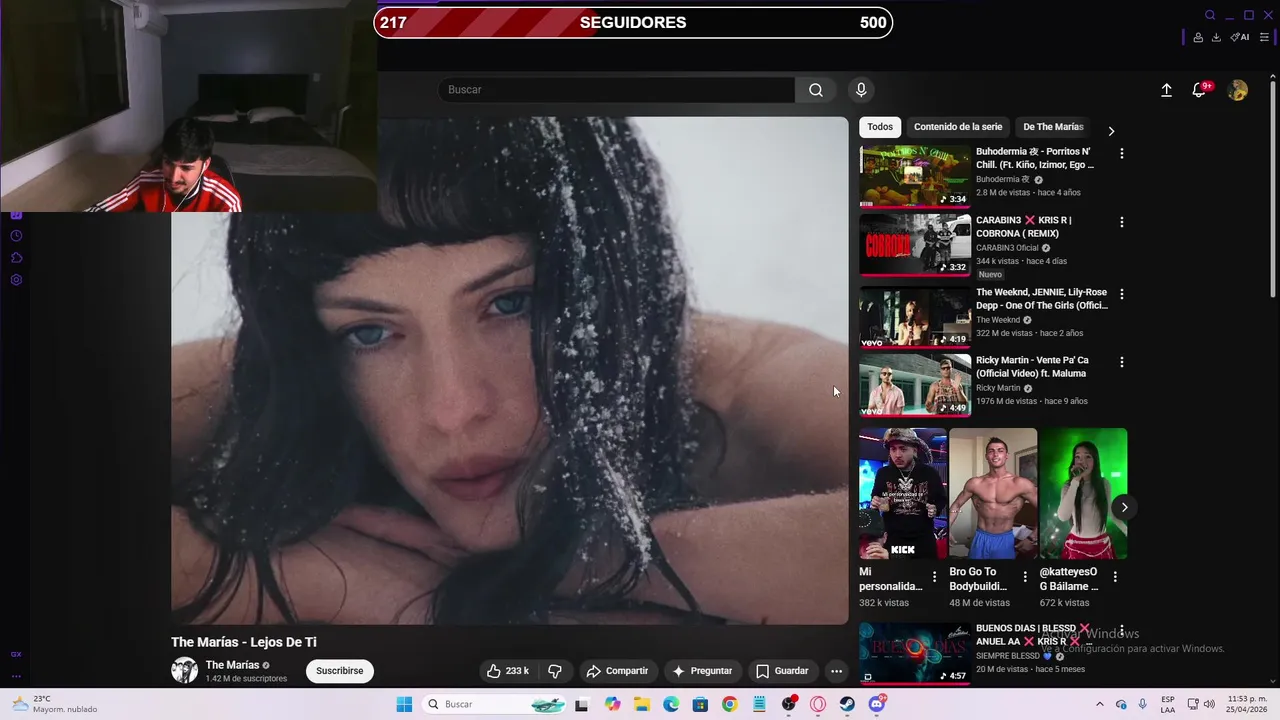Viewport: 1280px width, 720px height.
Task: Open the CARABIN3 COBRONA REMIX thumbnail
Action: pos(915,244)
